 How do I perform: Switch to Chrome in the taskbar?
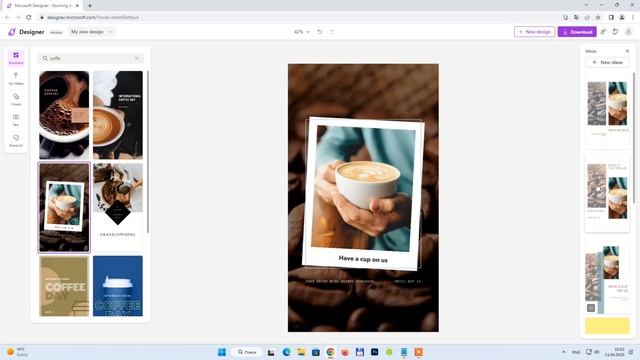[331, 352]
